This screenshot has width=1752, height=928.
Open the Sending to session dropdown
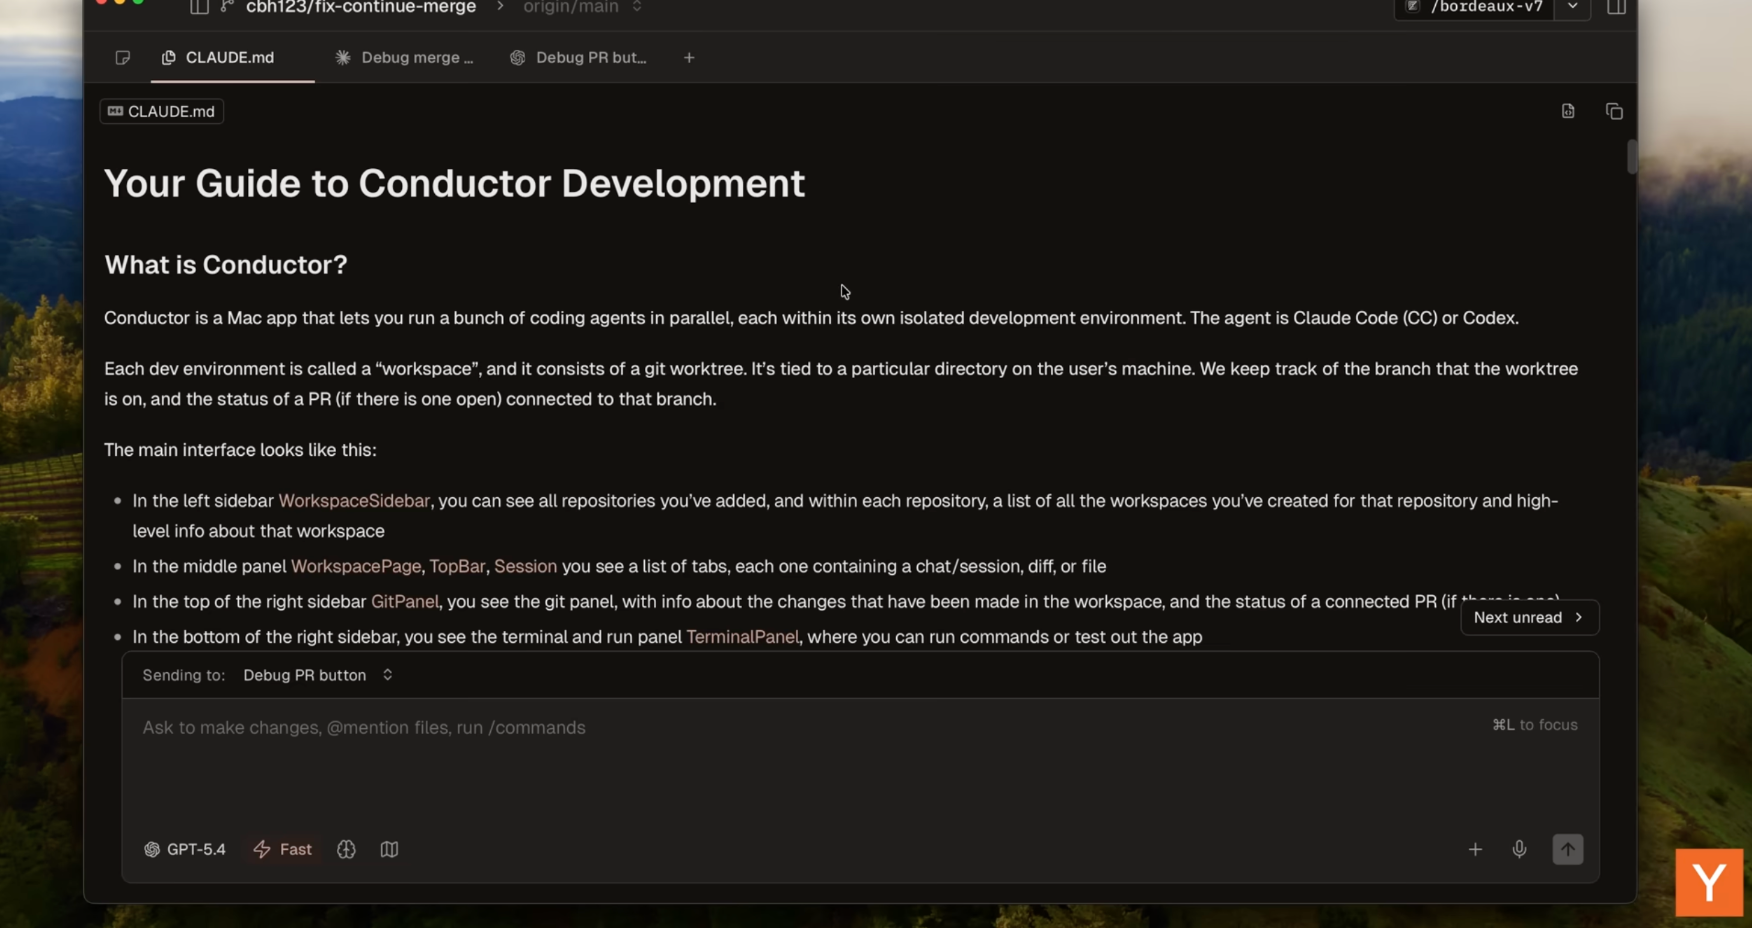tap(318, 675)
